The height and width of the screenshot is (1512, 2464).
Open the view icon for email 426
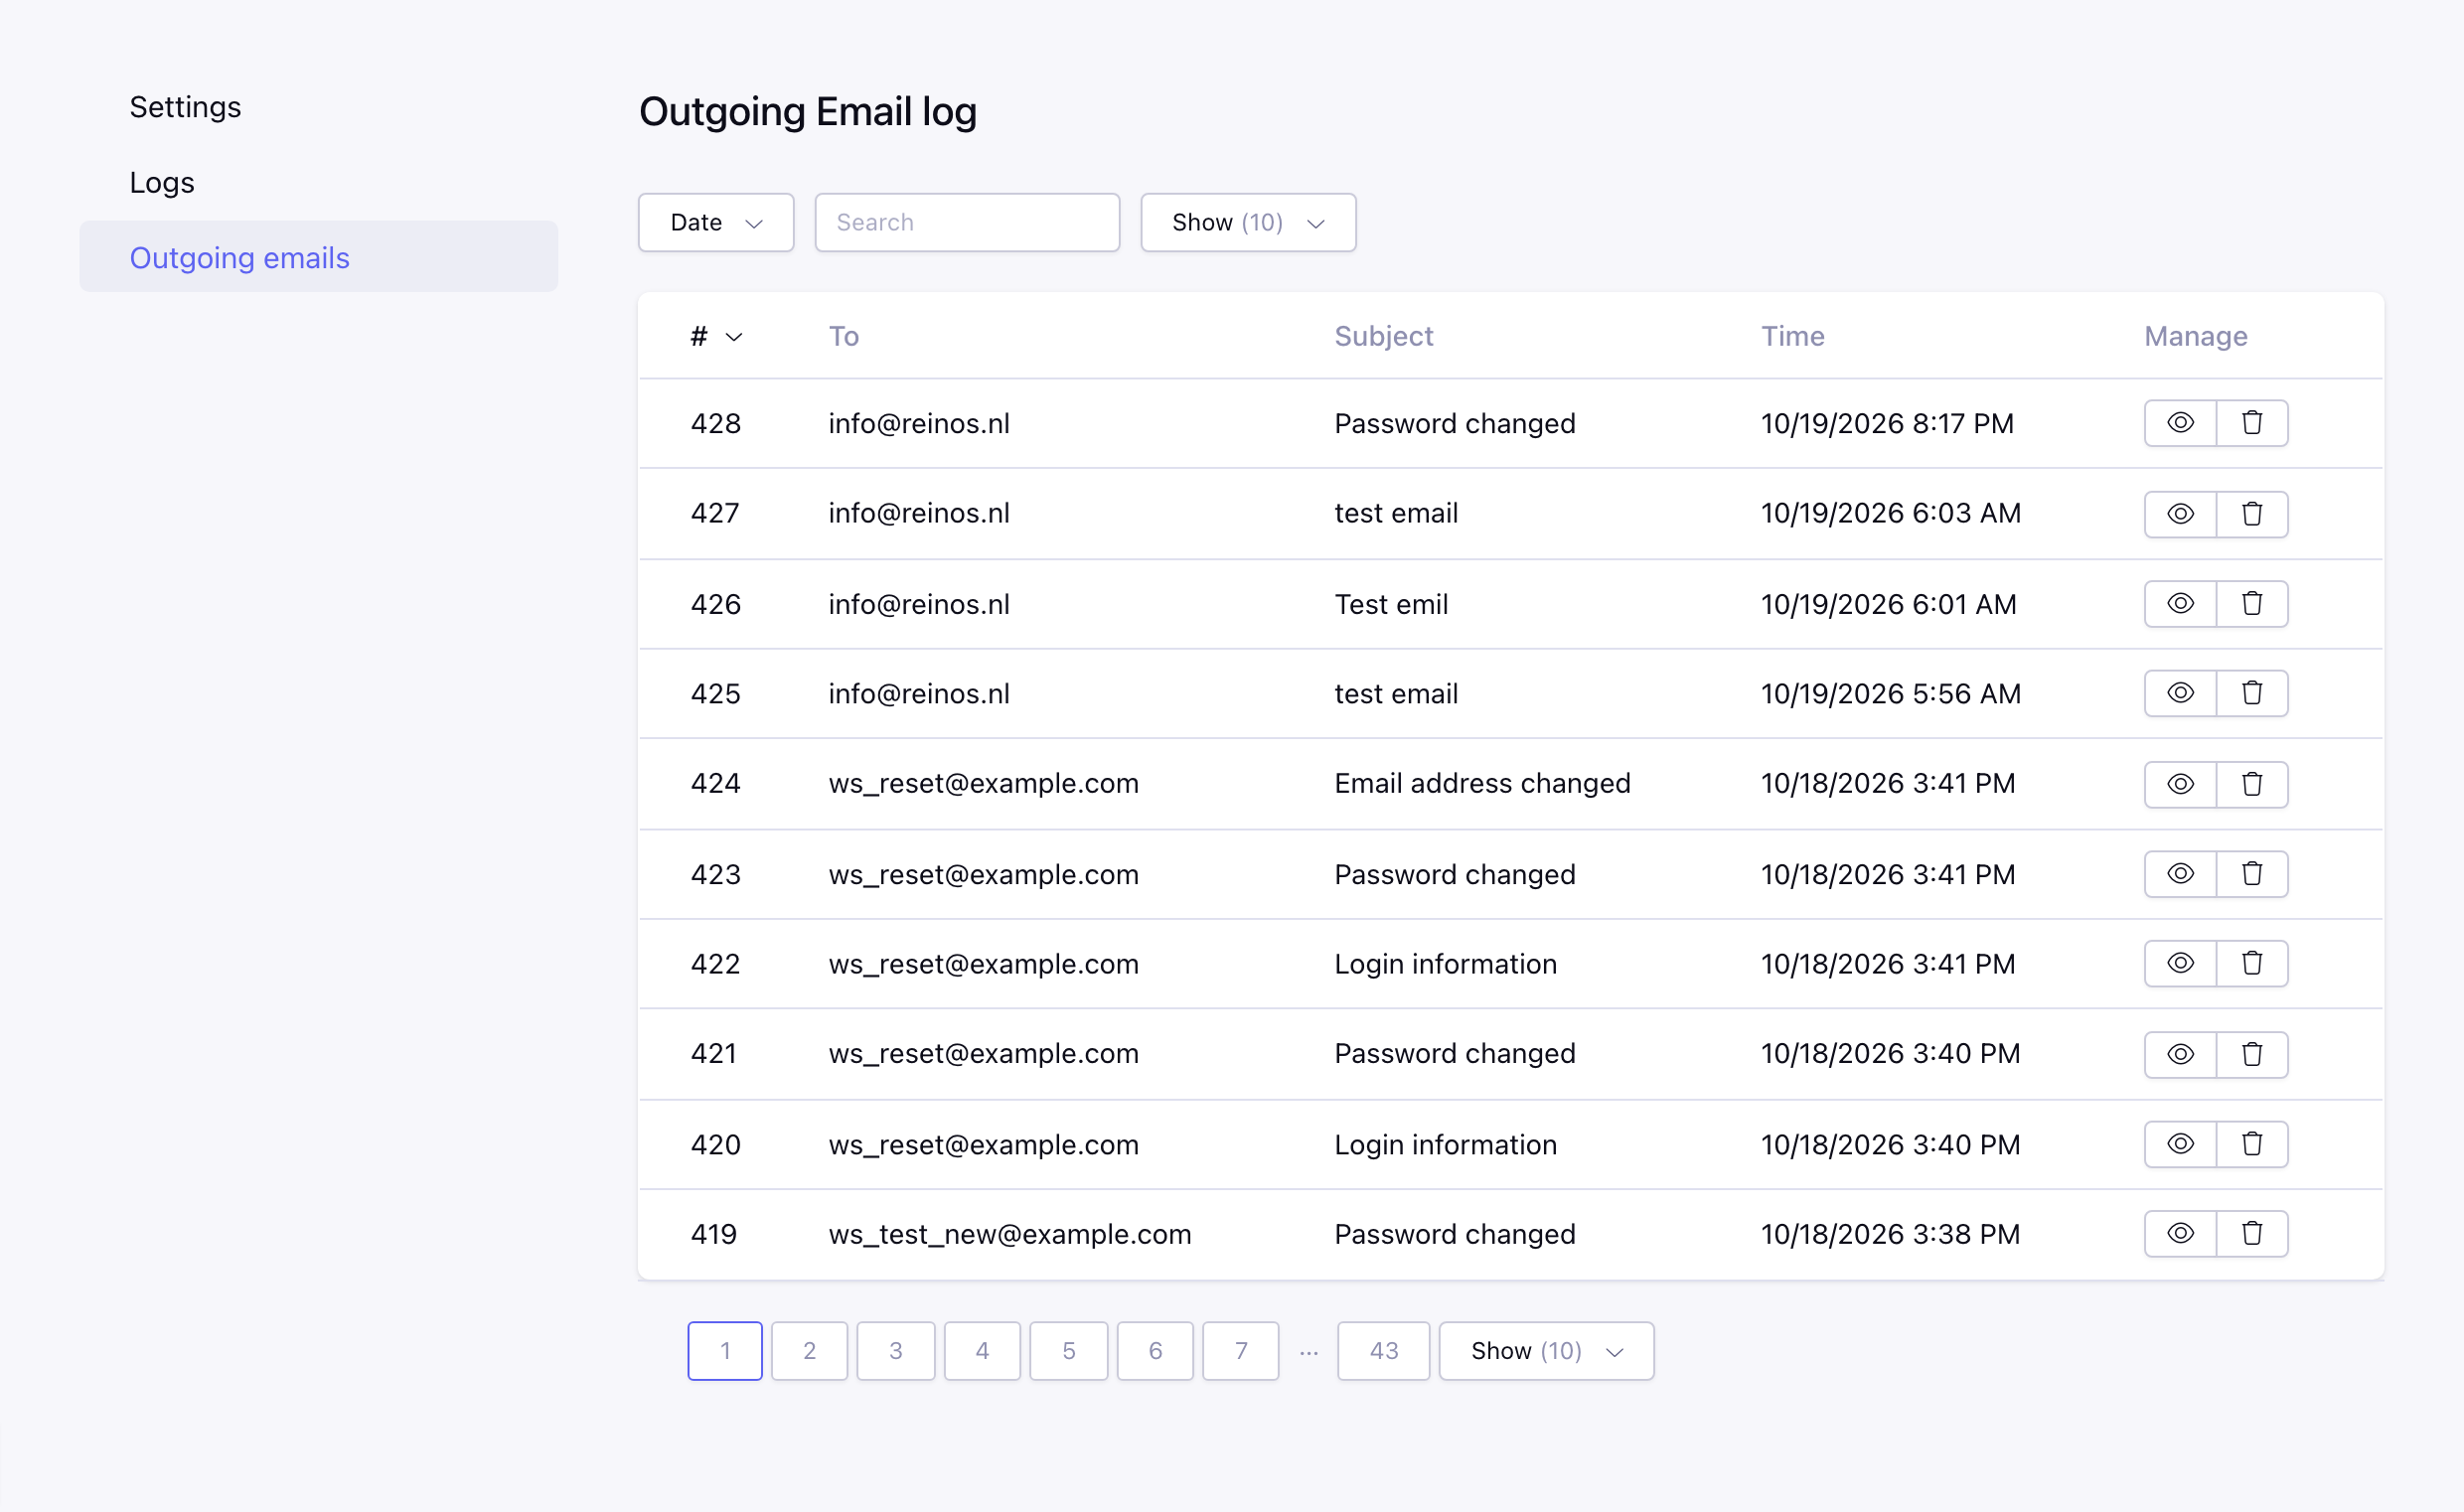pyautogui.click(x=2180, y=604)
